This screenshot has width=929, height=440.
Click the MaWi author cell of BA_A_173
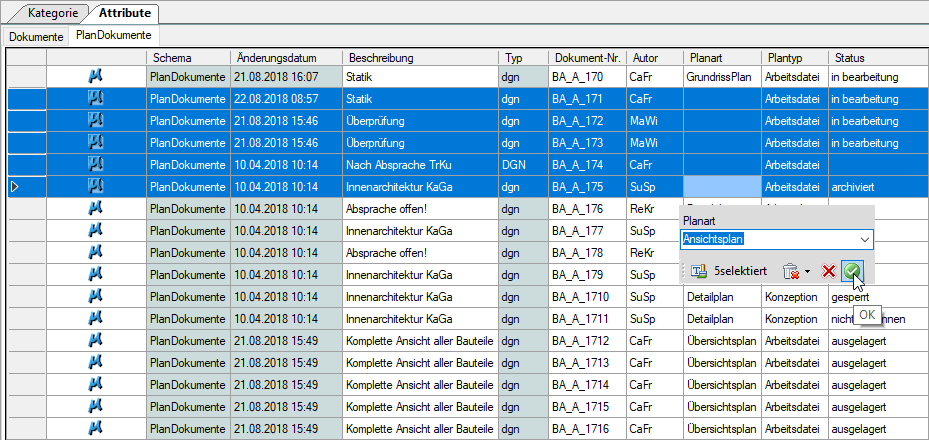655,142
